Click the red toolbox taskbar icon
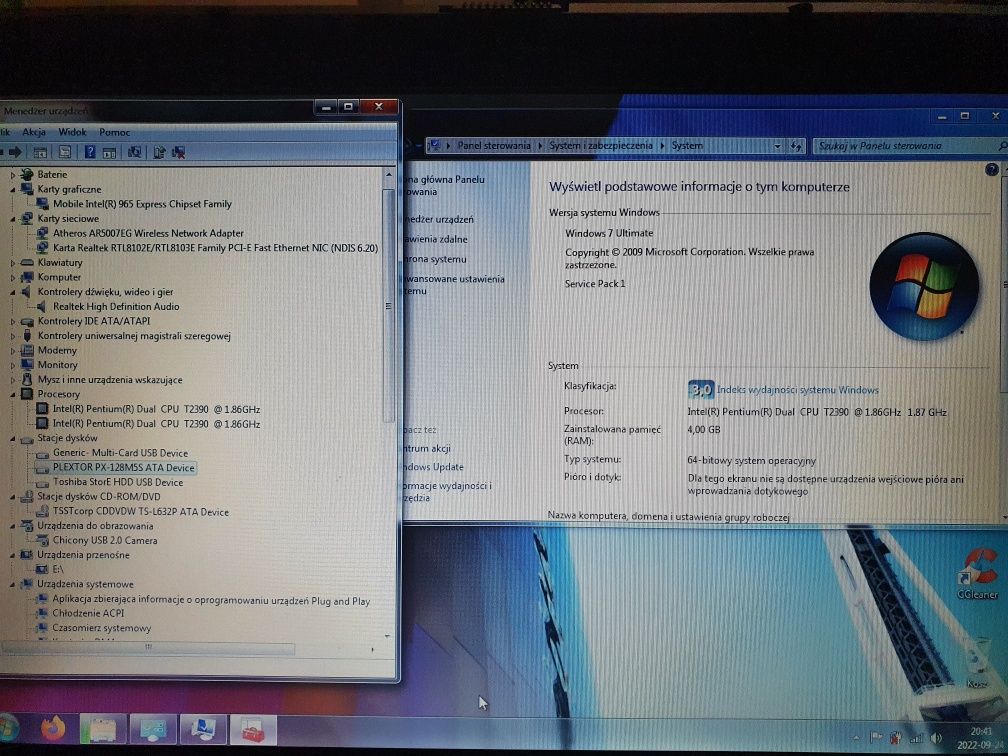The height and width of the screenshot is (756, 1008). (x=253, y=730)
